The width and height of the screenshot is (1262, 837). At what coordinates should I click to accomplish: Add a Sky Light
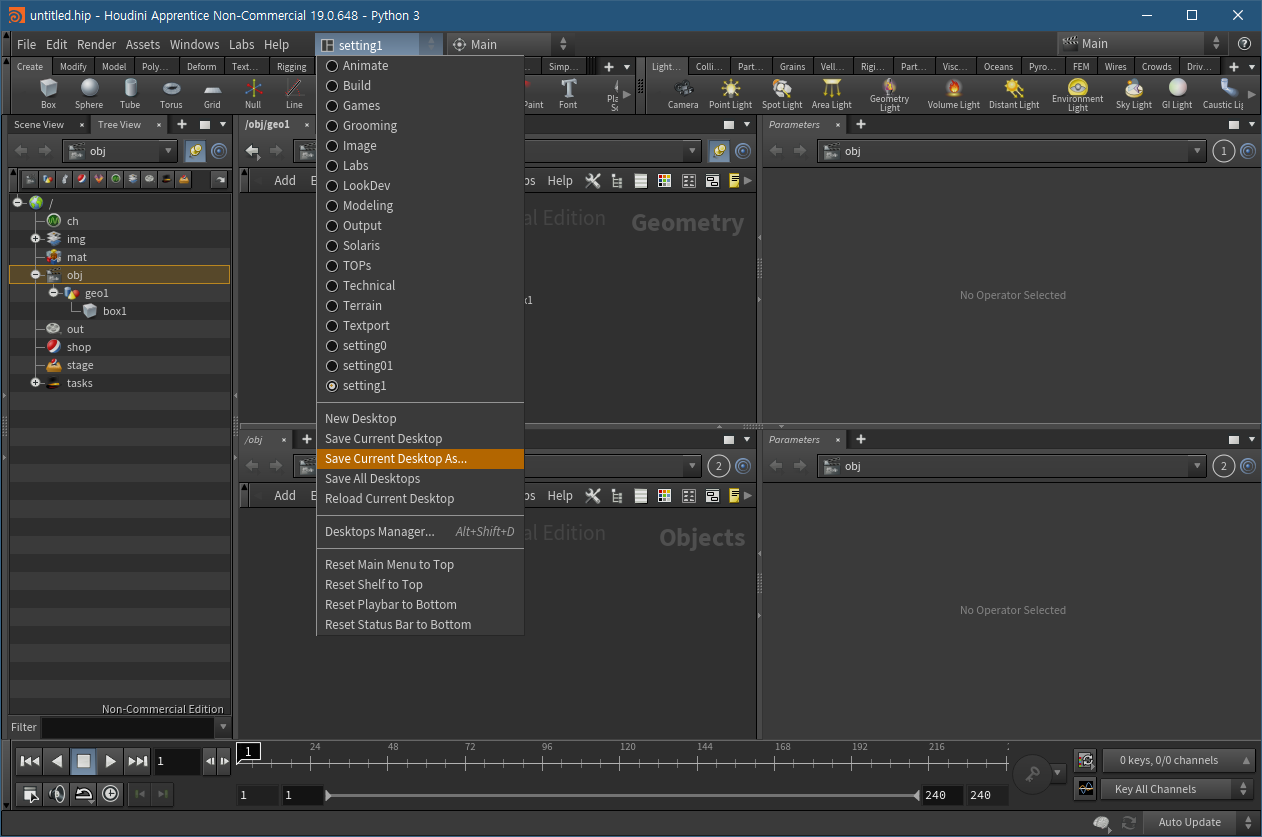[x=1134, y=94]
